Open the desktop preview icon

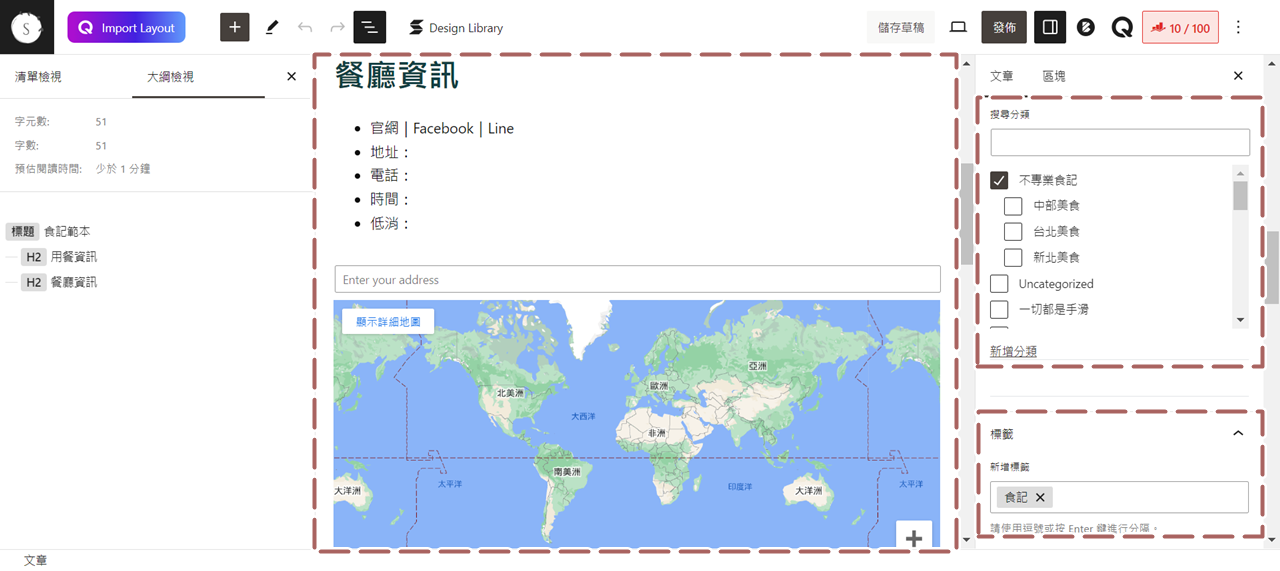coord(958,27)
